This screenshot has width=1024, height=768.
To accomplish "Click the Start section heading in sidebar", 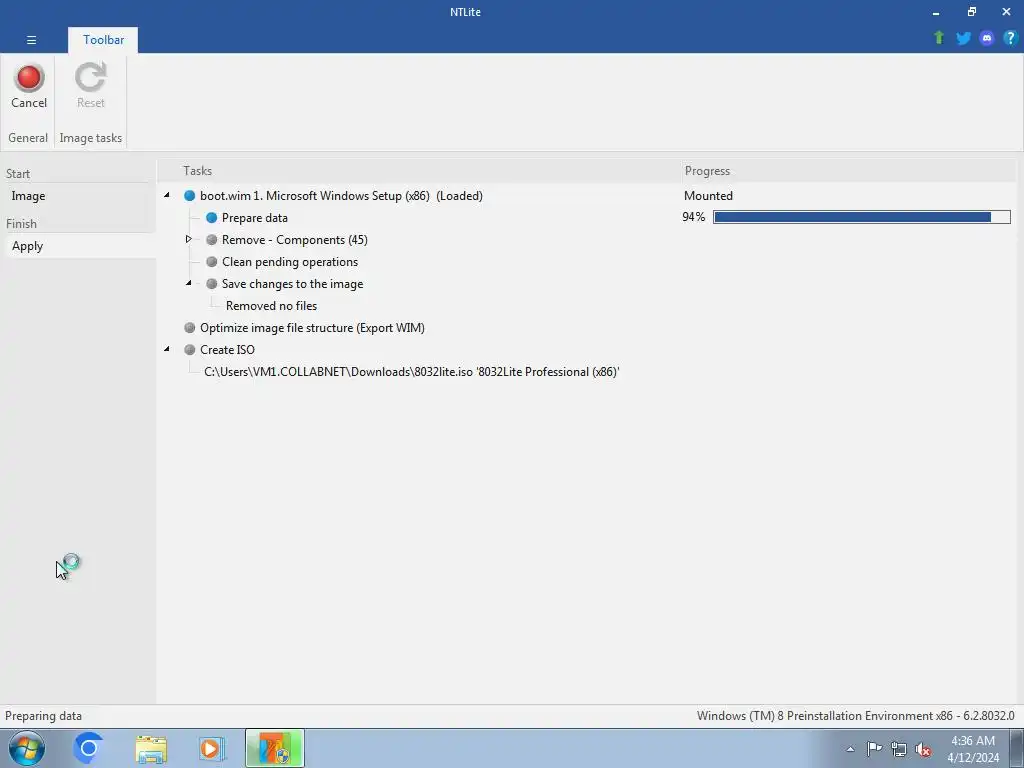I will click(x=18, y=174).
